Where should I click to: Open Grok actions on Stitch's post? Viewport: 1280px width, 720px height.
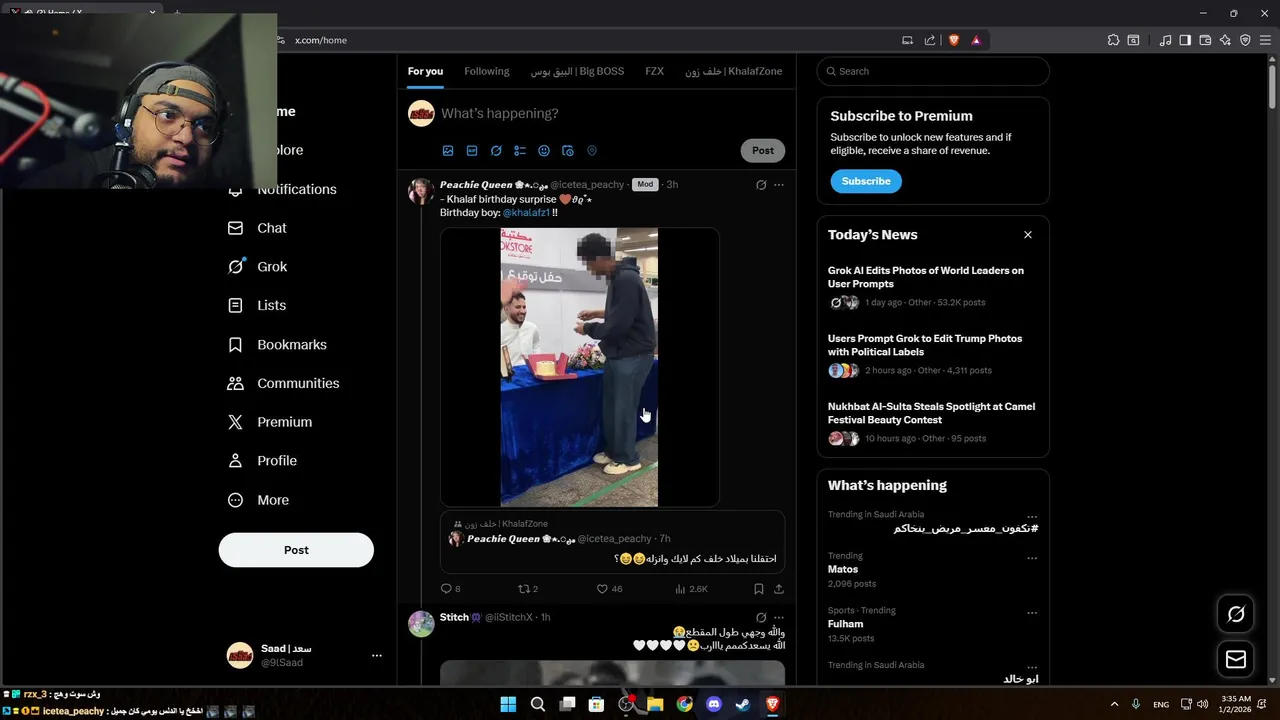pyautogui.click(x=761, y=618)
